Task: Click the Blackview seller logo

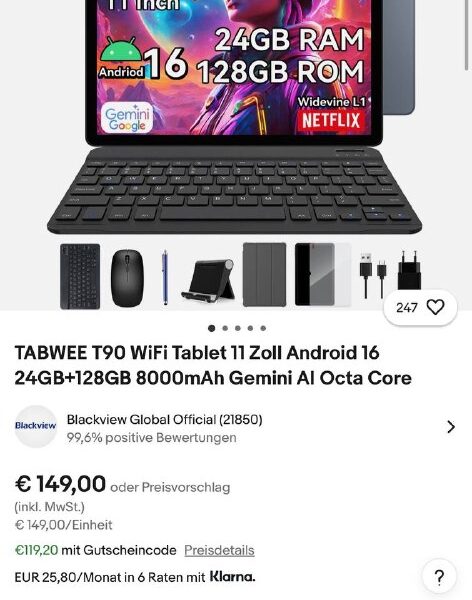Action: point(36,426)
